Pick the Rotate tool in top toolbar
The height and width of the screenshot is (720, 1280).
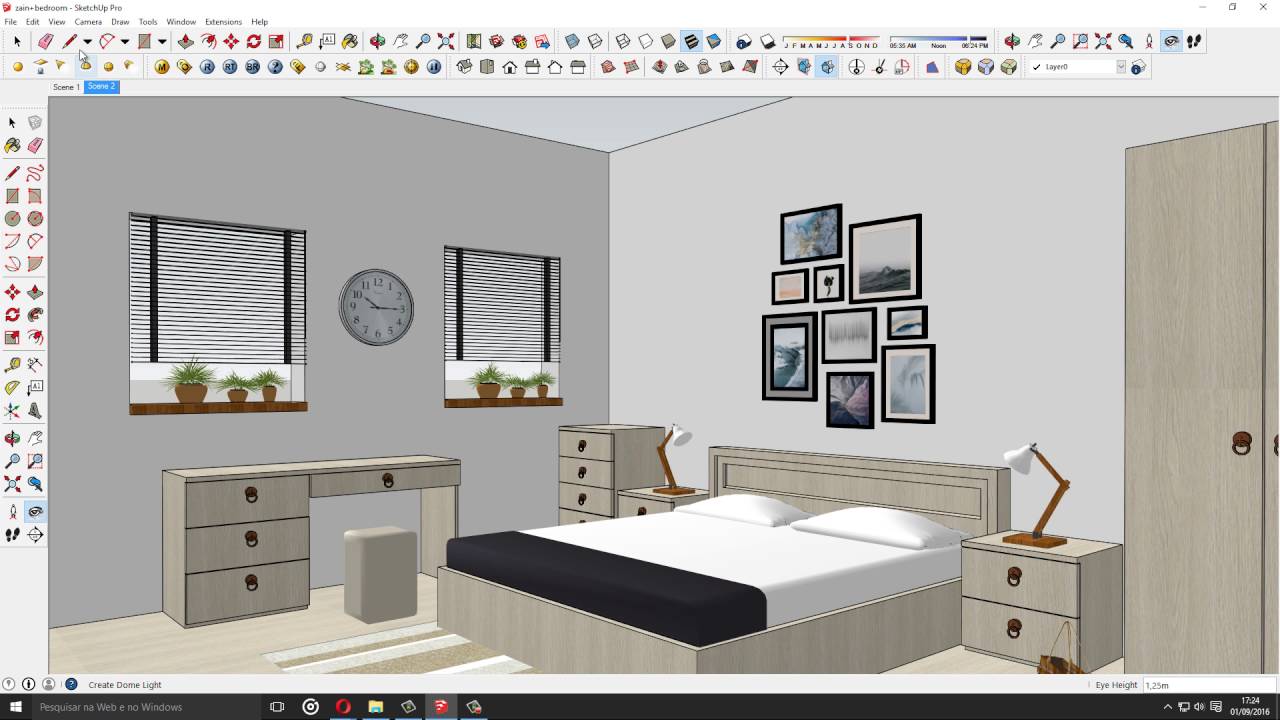pyautogui.click(x=254, y=41)
